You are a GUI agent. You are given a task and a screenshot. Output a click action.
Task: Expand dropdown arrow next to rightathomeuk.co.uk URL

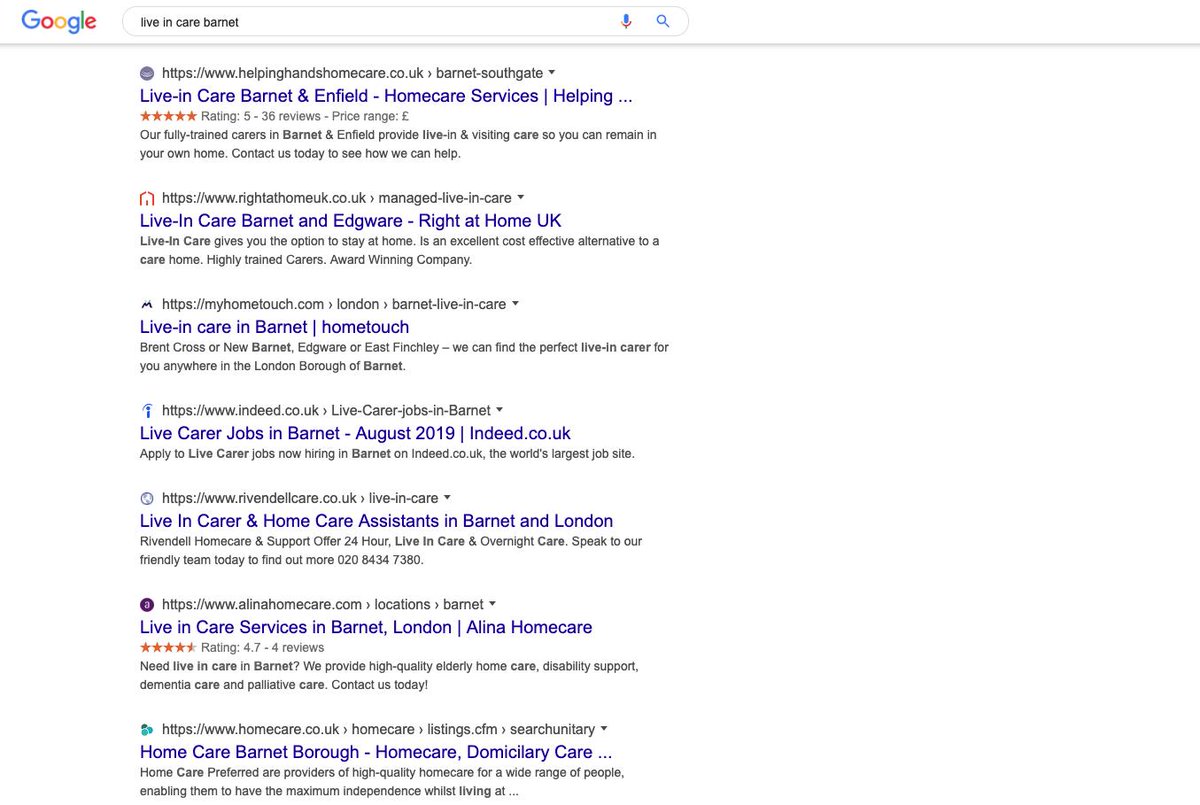click(x=520, y=198)
